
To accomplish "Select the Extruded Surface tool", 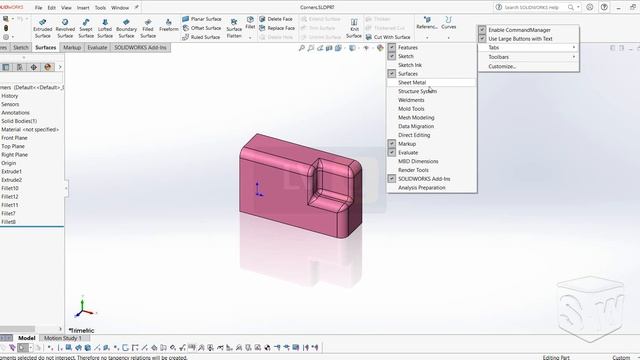I will (x=42, y=28).
